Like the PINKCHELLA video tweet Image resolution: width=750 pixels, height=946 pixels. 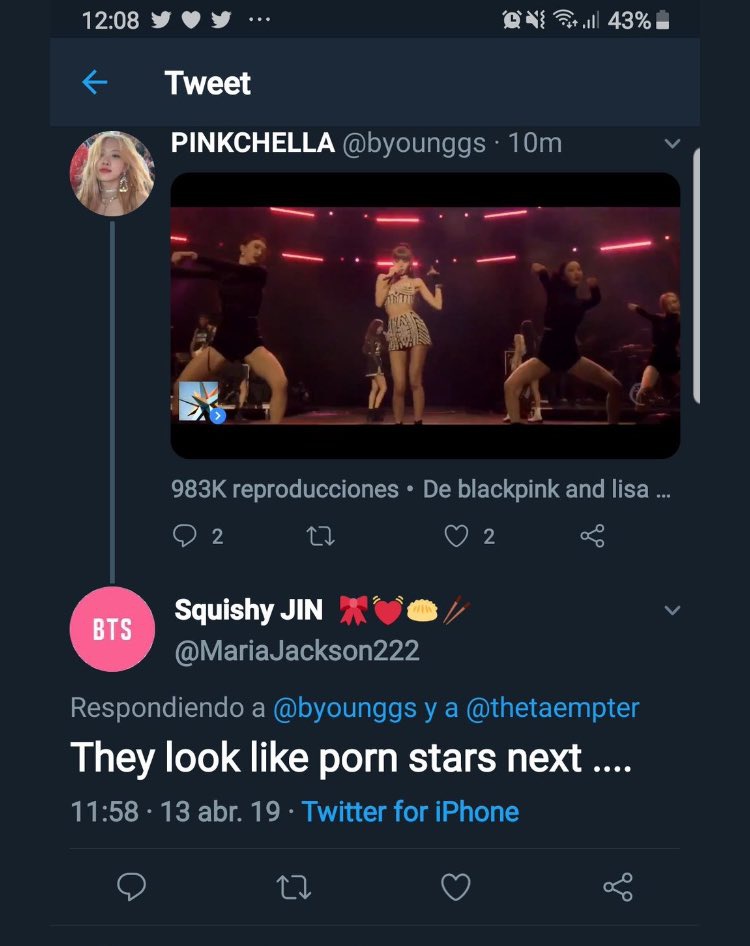pyautogui.click(x=456, y=537)
